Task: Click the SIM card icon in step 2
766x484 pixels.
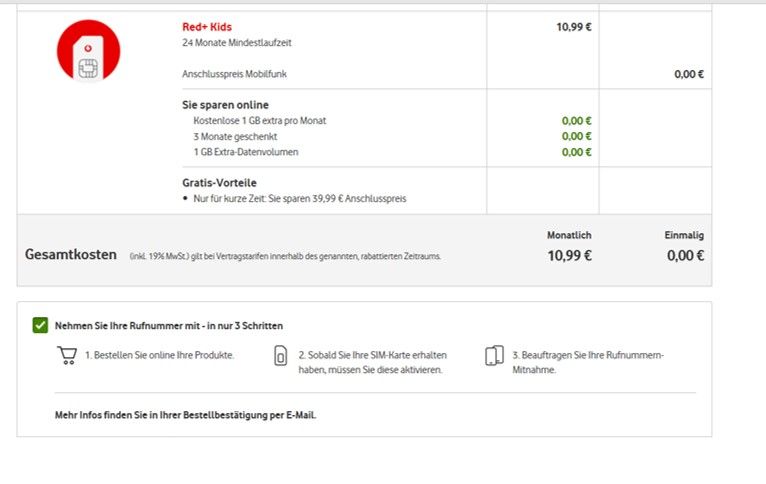Action: (x=281, y=356)
